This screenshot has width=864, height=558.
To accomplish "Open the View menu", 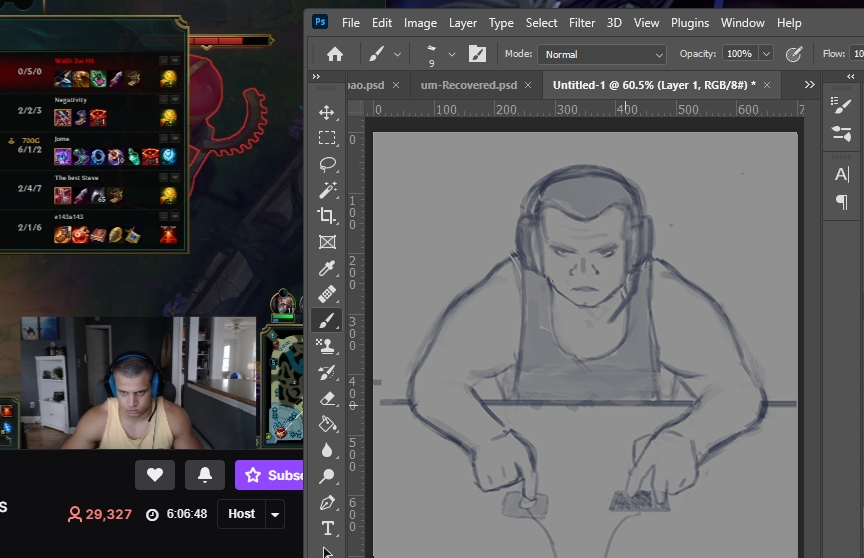I will pos(646,23).
